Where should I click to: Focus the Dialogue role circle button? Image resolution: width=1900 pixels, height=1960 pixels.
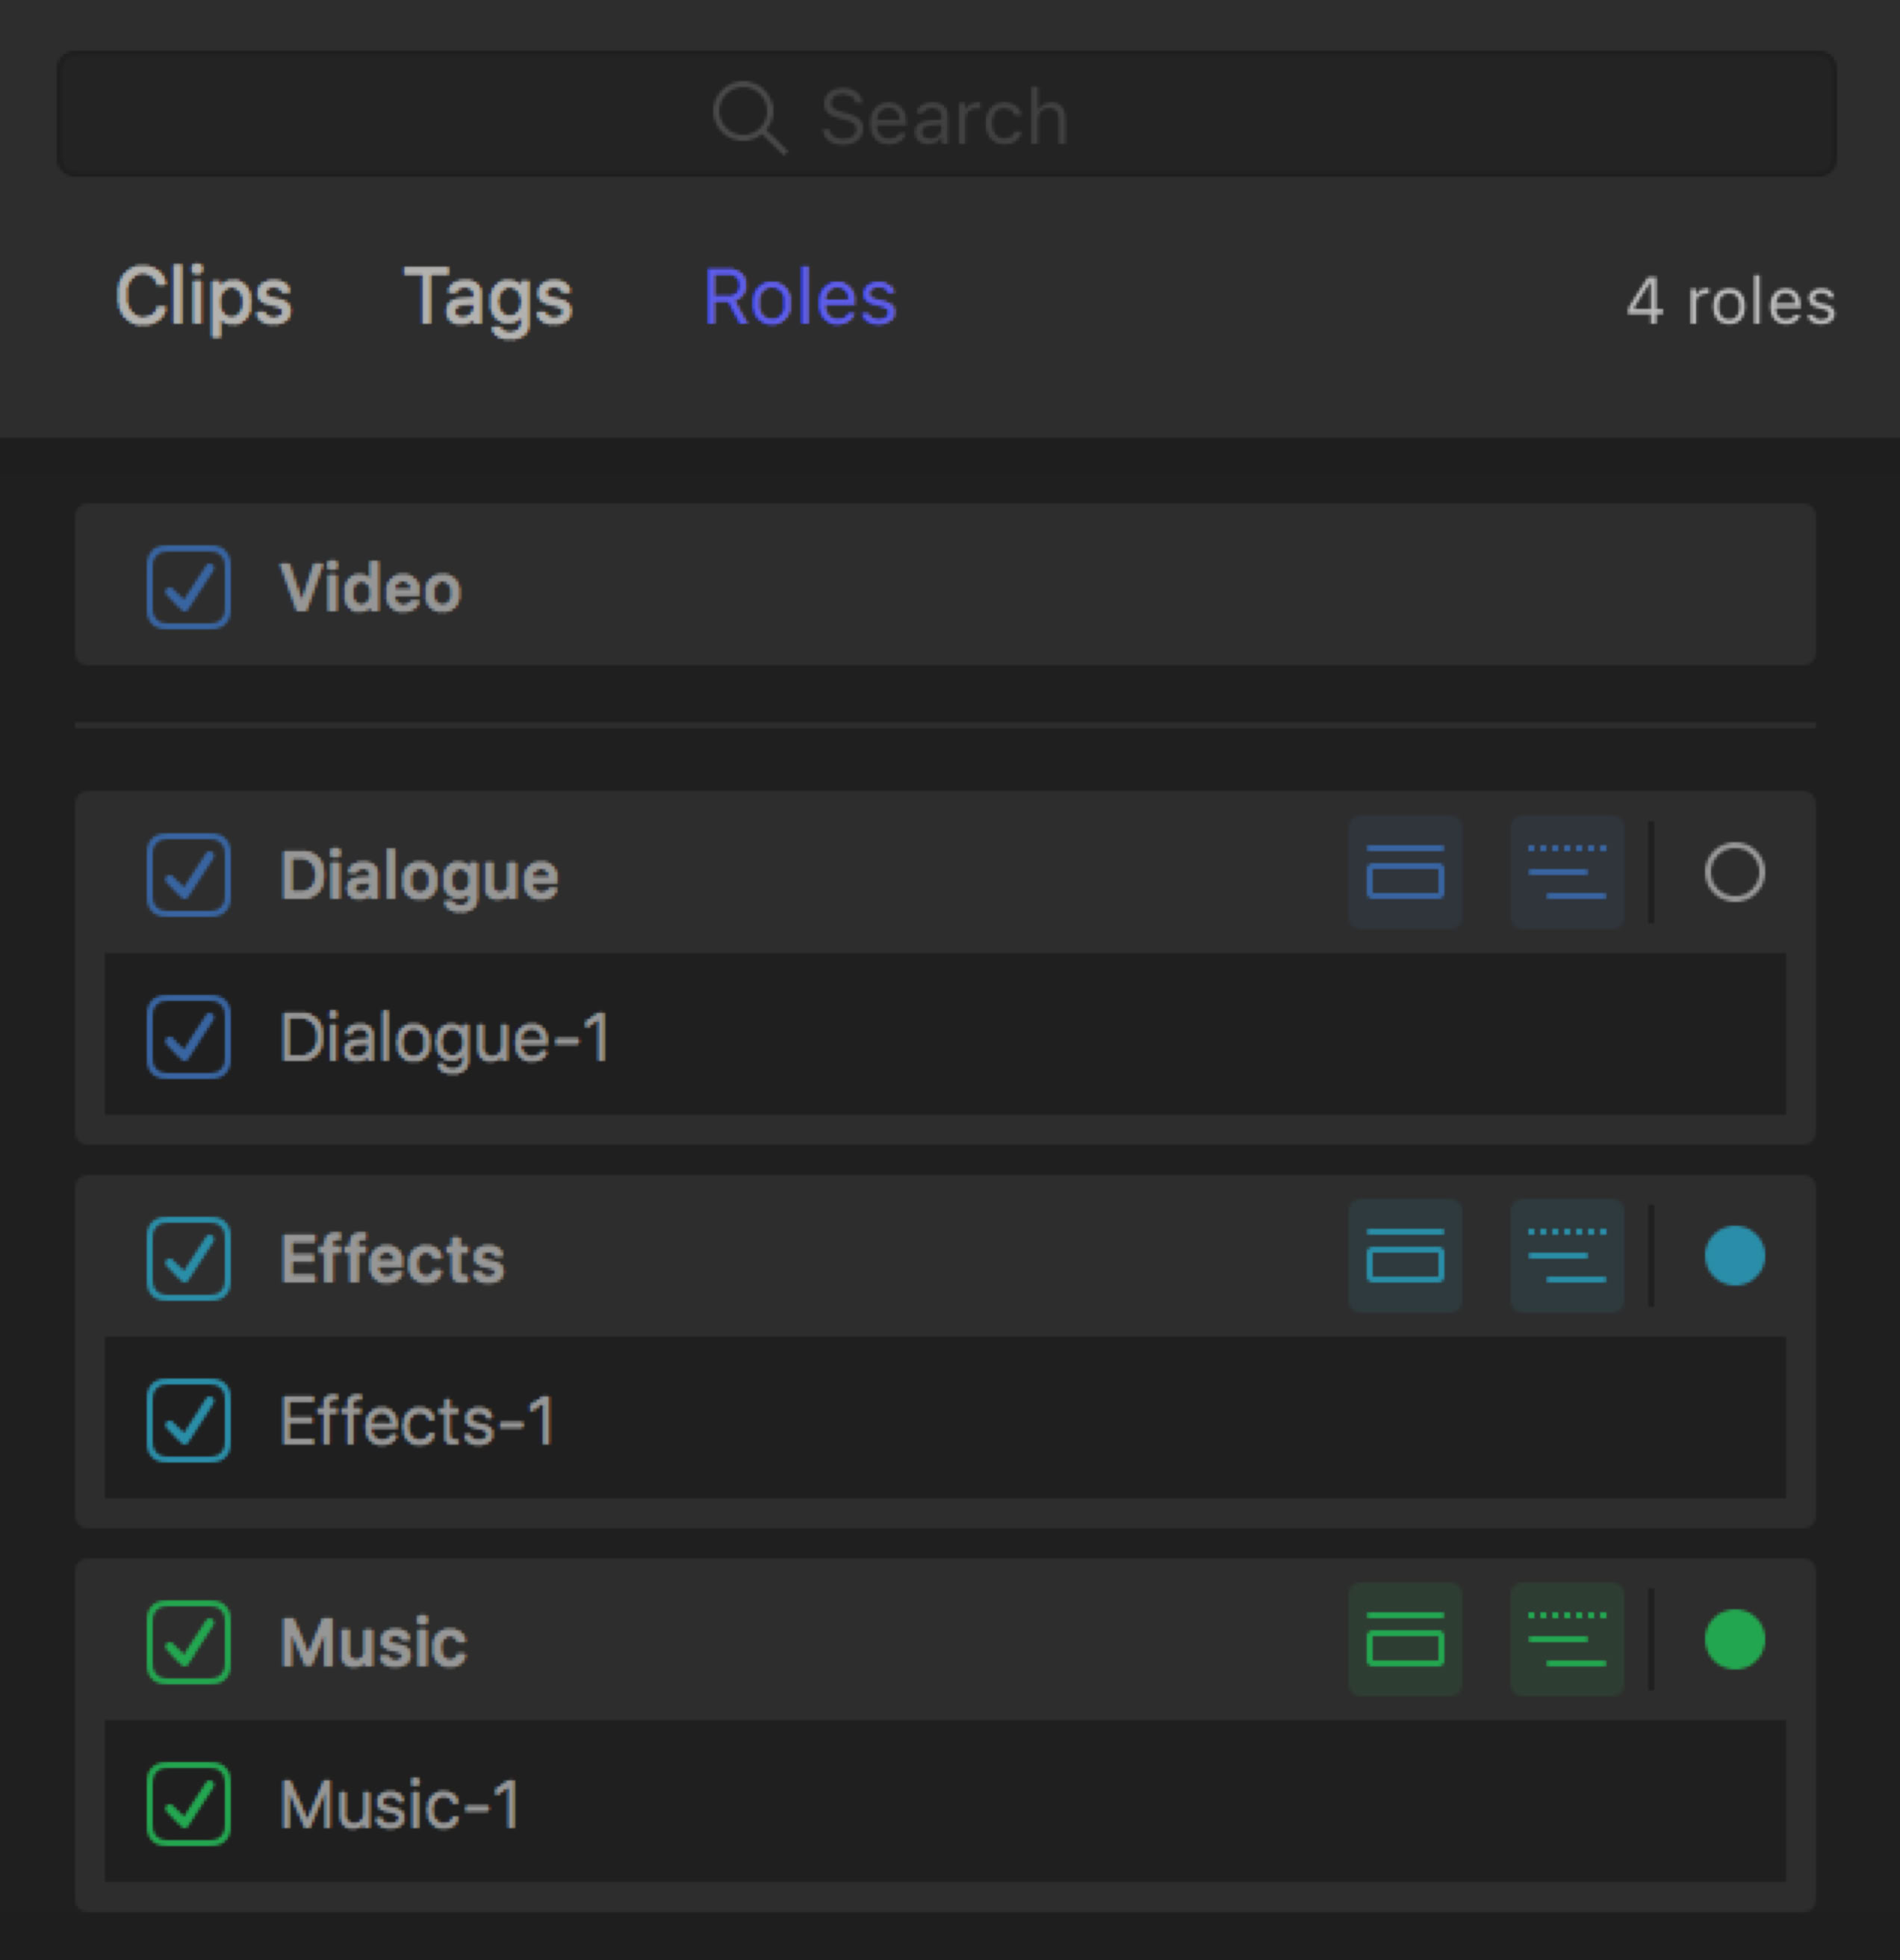(1734, 872)
